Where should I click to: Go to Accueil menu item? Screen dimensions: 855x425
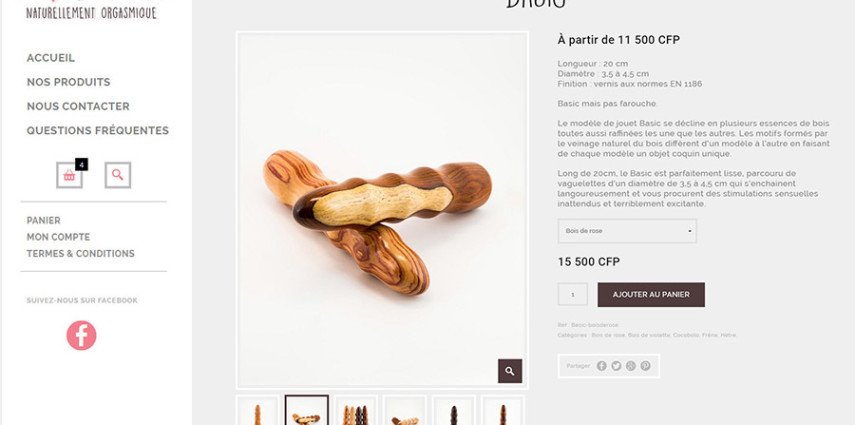pos(51,58)
